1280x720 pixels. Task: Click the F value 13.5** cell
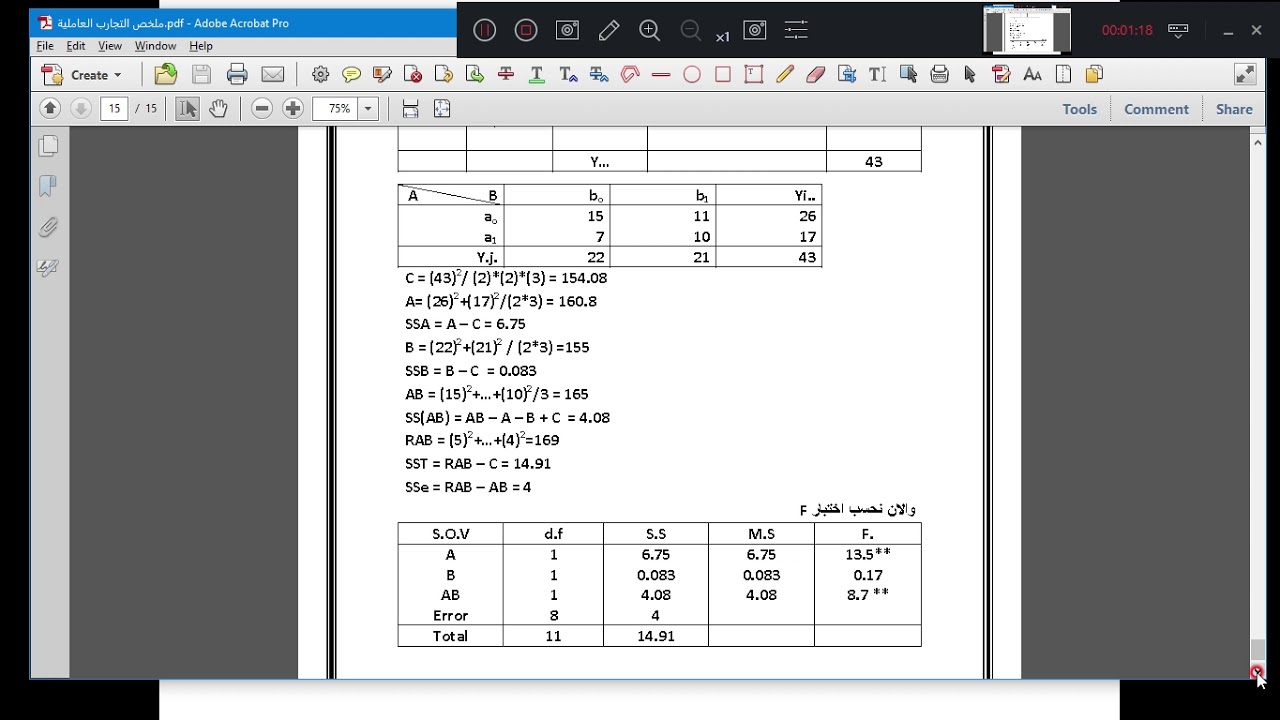click(867, 554)
